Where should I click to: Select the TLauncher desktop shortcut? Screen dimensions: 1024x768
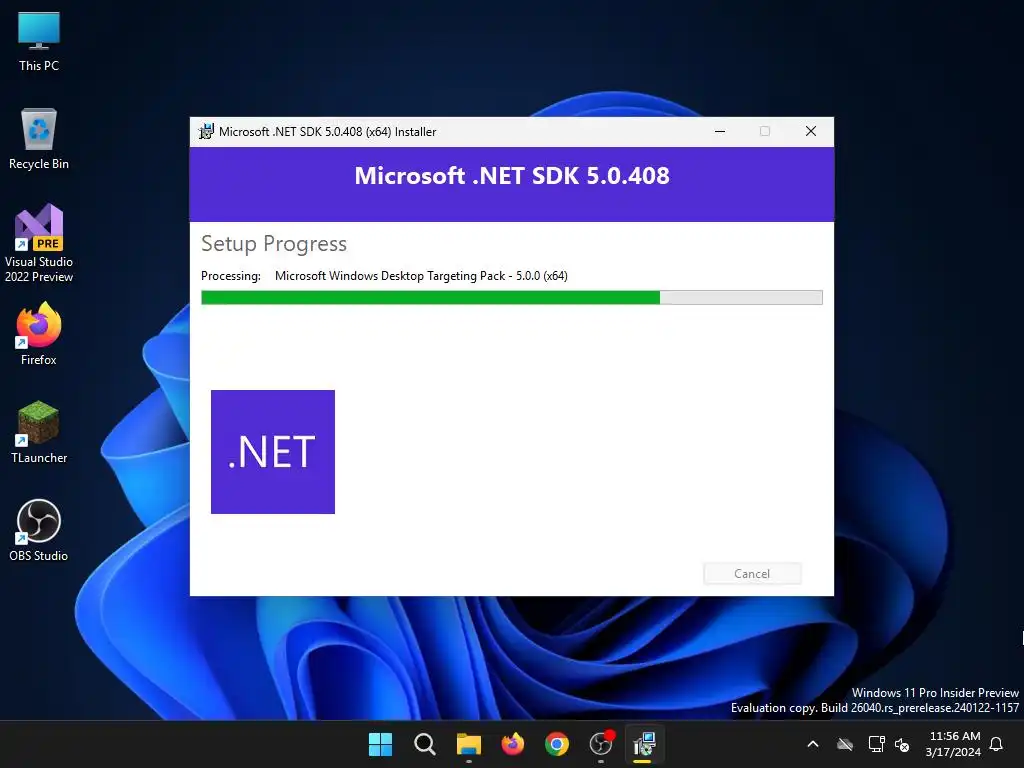point(39,432)
